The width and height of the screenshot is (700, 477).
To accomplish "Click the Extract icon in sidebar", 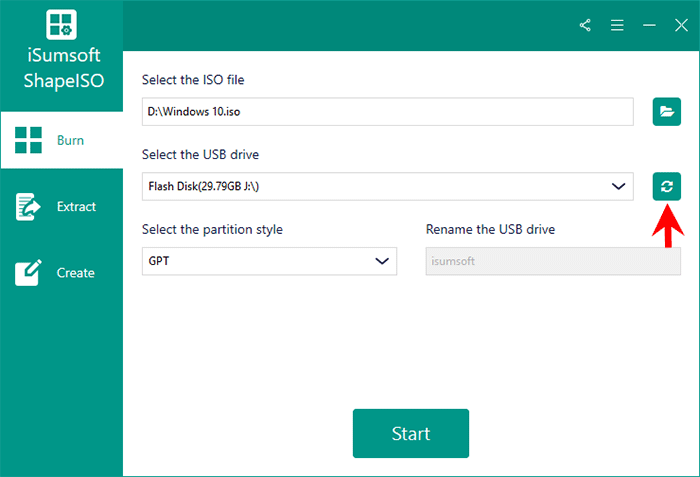I will pos(29,207).
